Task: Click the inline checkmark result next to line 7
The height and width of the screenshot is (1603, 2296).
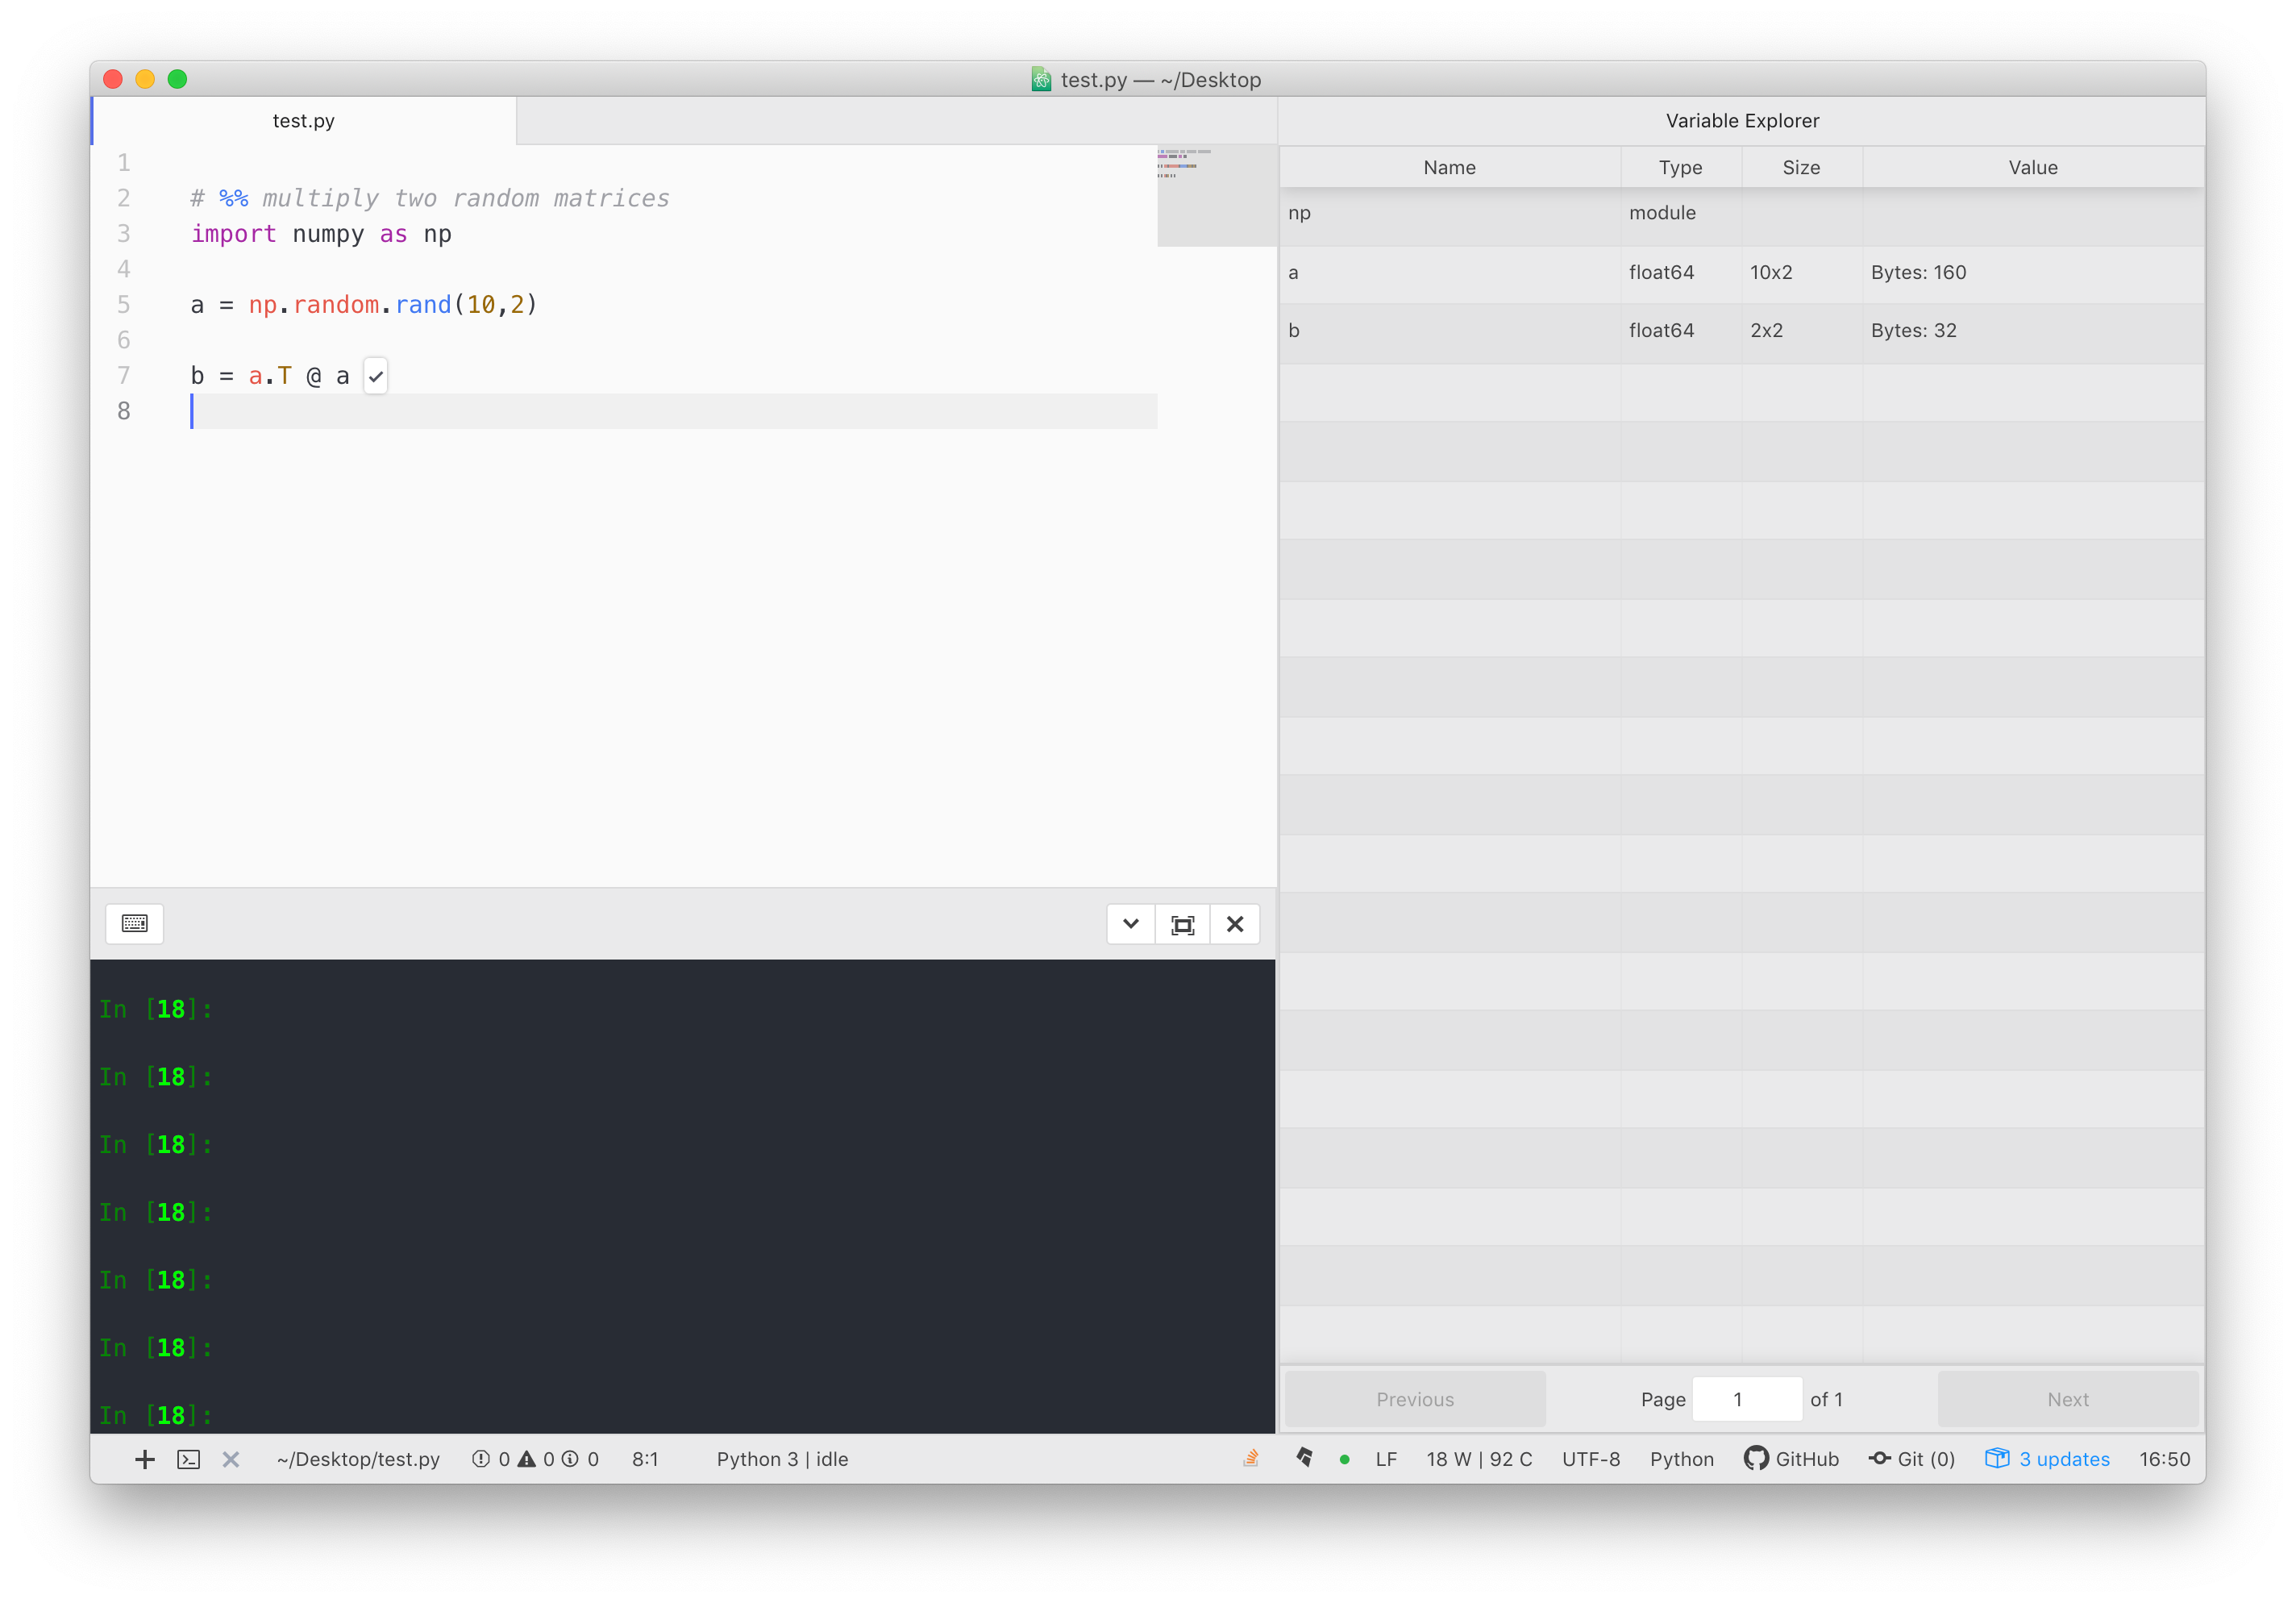Action: point(375,375)
